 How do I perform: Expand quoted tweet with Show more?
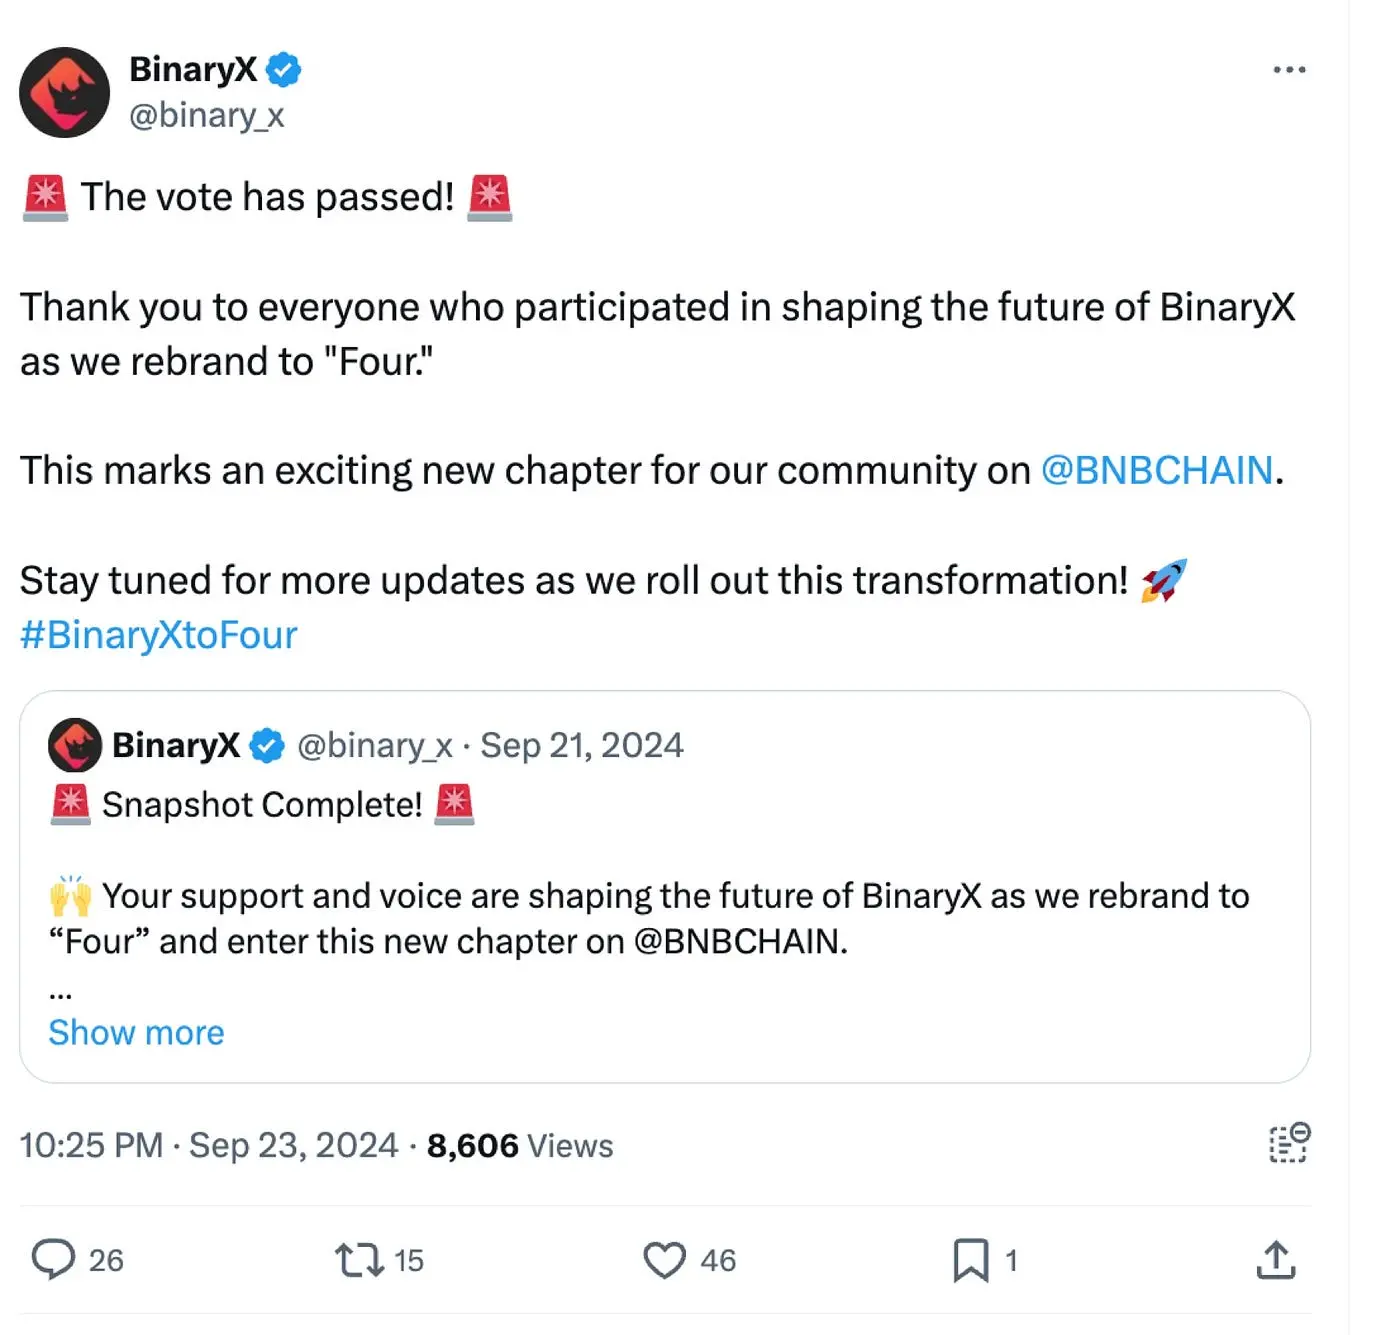click(x=136, y=1032)
